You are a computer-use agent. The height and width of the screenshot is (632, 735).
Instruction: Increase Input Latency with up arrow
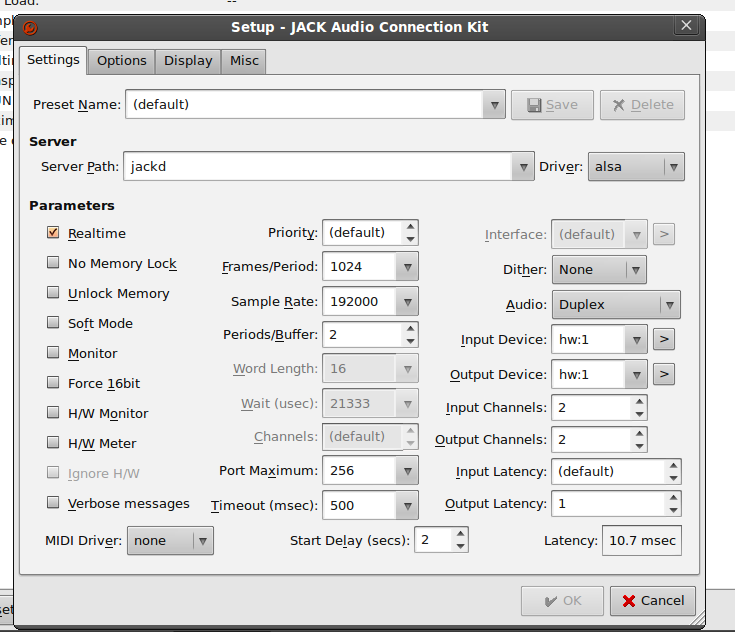click(673, 466)
